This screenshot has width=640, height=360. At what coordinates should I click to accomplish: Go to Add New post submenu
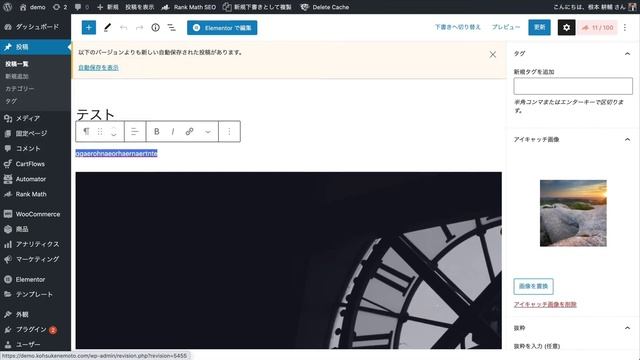coord(17,76)
